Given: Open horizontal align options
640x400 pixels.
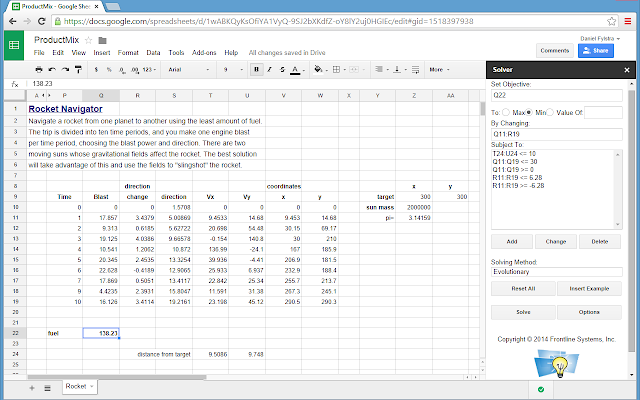Looking at the screenshot, I should pos(381,70).
